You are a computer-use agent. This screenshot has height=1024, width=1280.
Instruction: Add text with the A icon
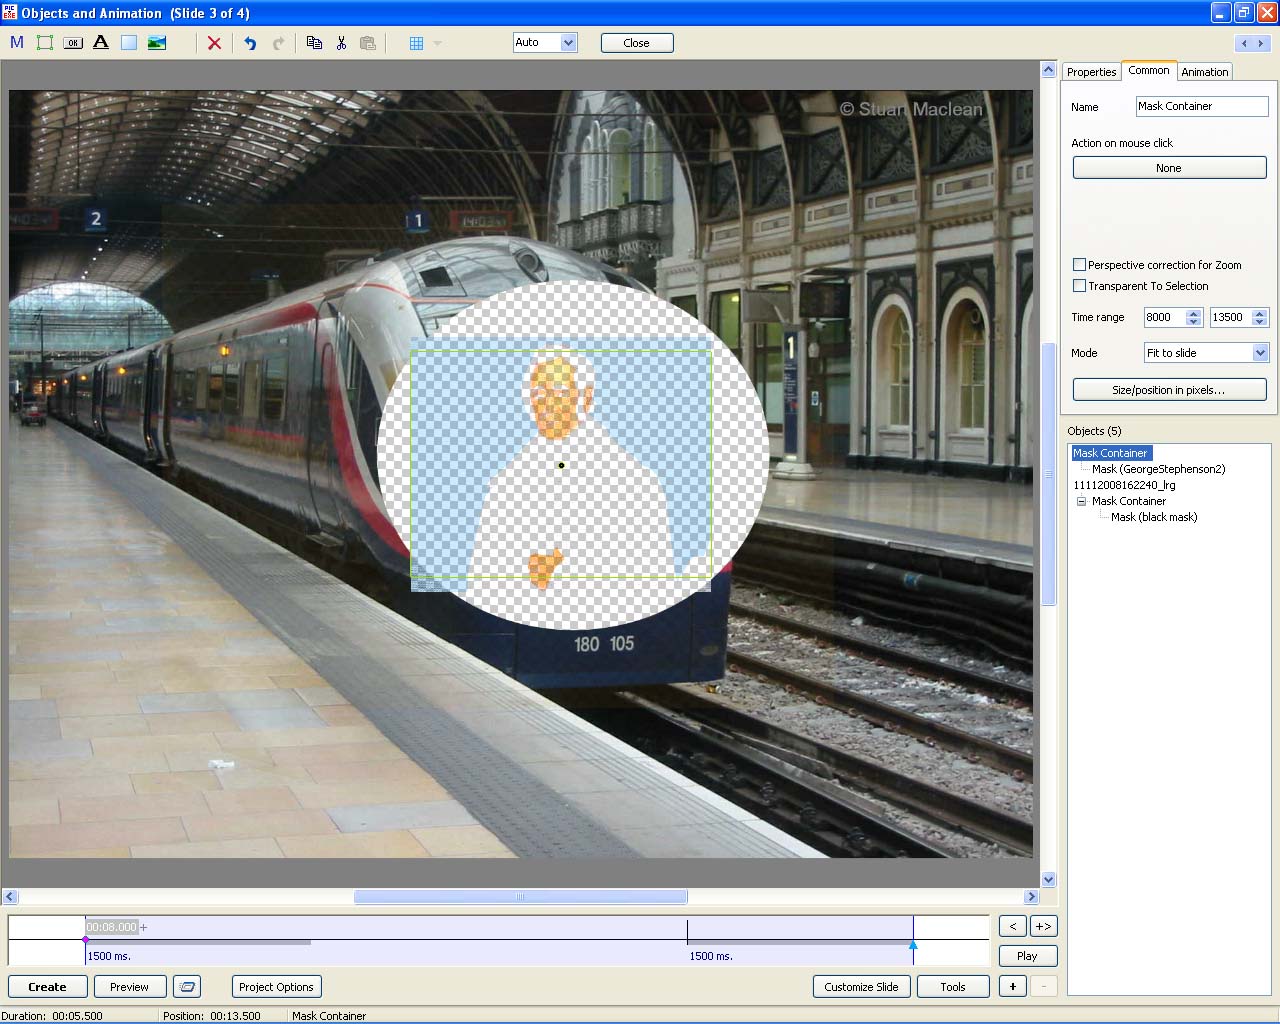pyautogui.click(x=101, y=43)
